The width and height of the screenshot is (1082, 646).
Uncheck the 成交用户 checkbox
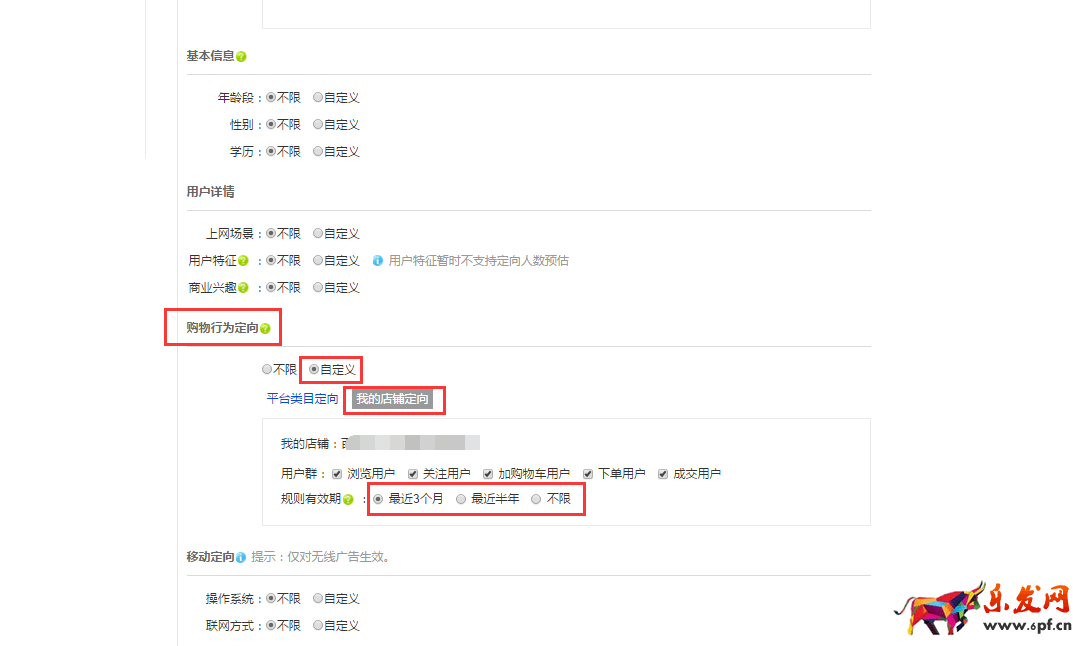coord(663,474)
